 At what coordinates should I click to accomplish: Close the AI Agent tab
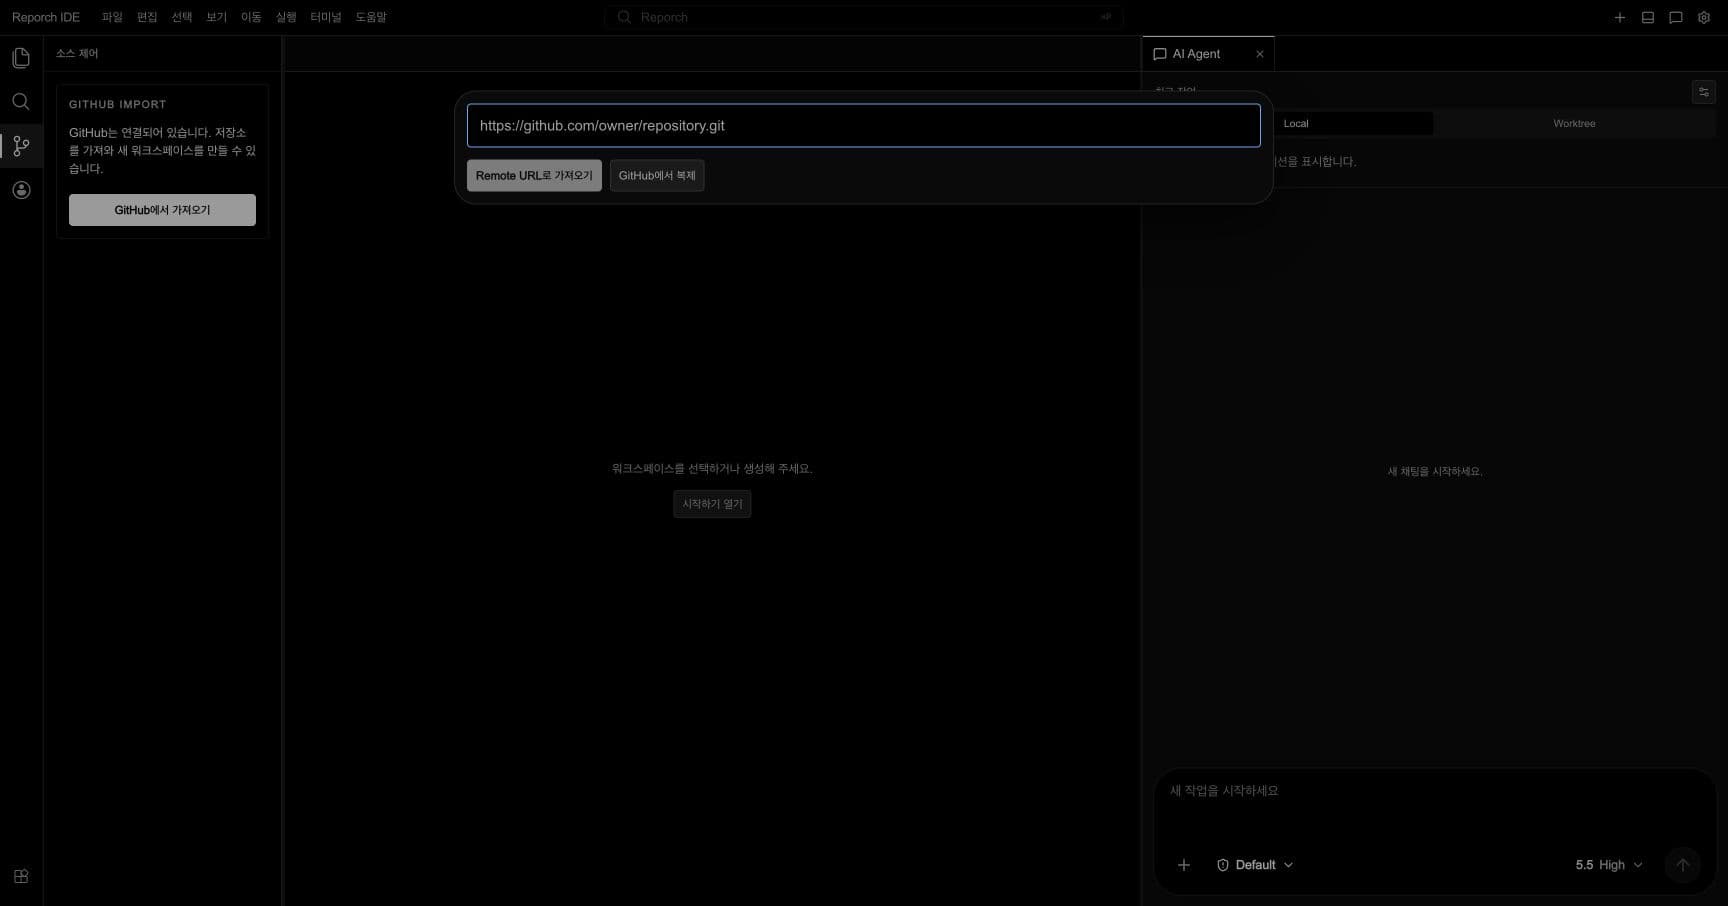[1260, 54]
